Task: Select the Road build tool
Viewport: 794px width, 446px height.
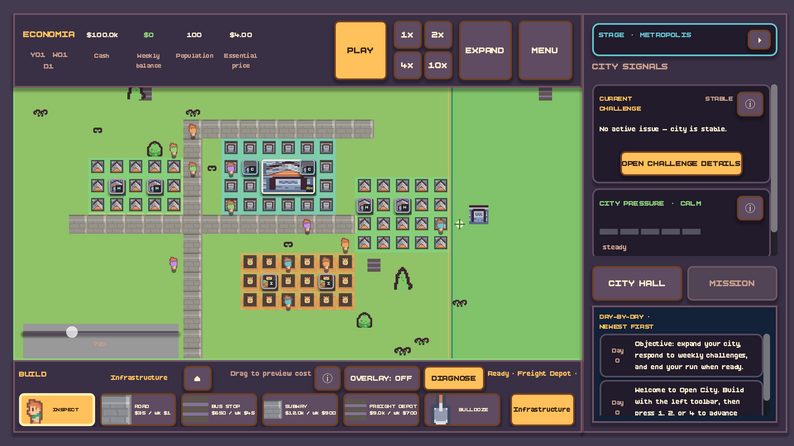Action: tap(138, 409)
